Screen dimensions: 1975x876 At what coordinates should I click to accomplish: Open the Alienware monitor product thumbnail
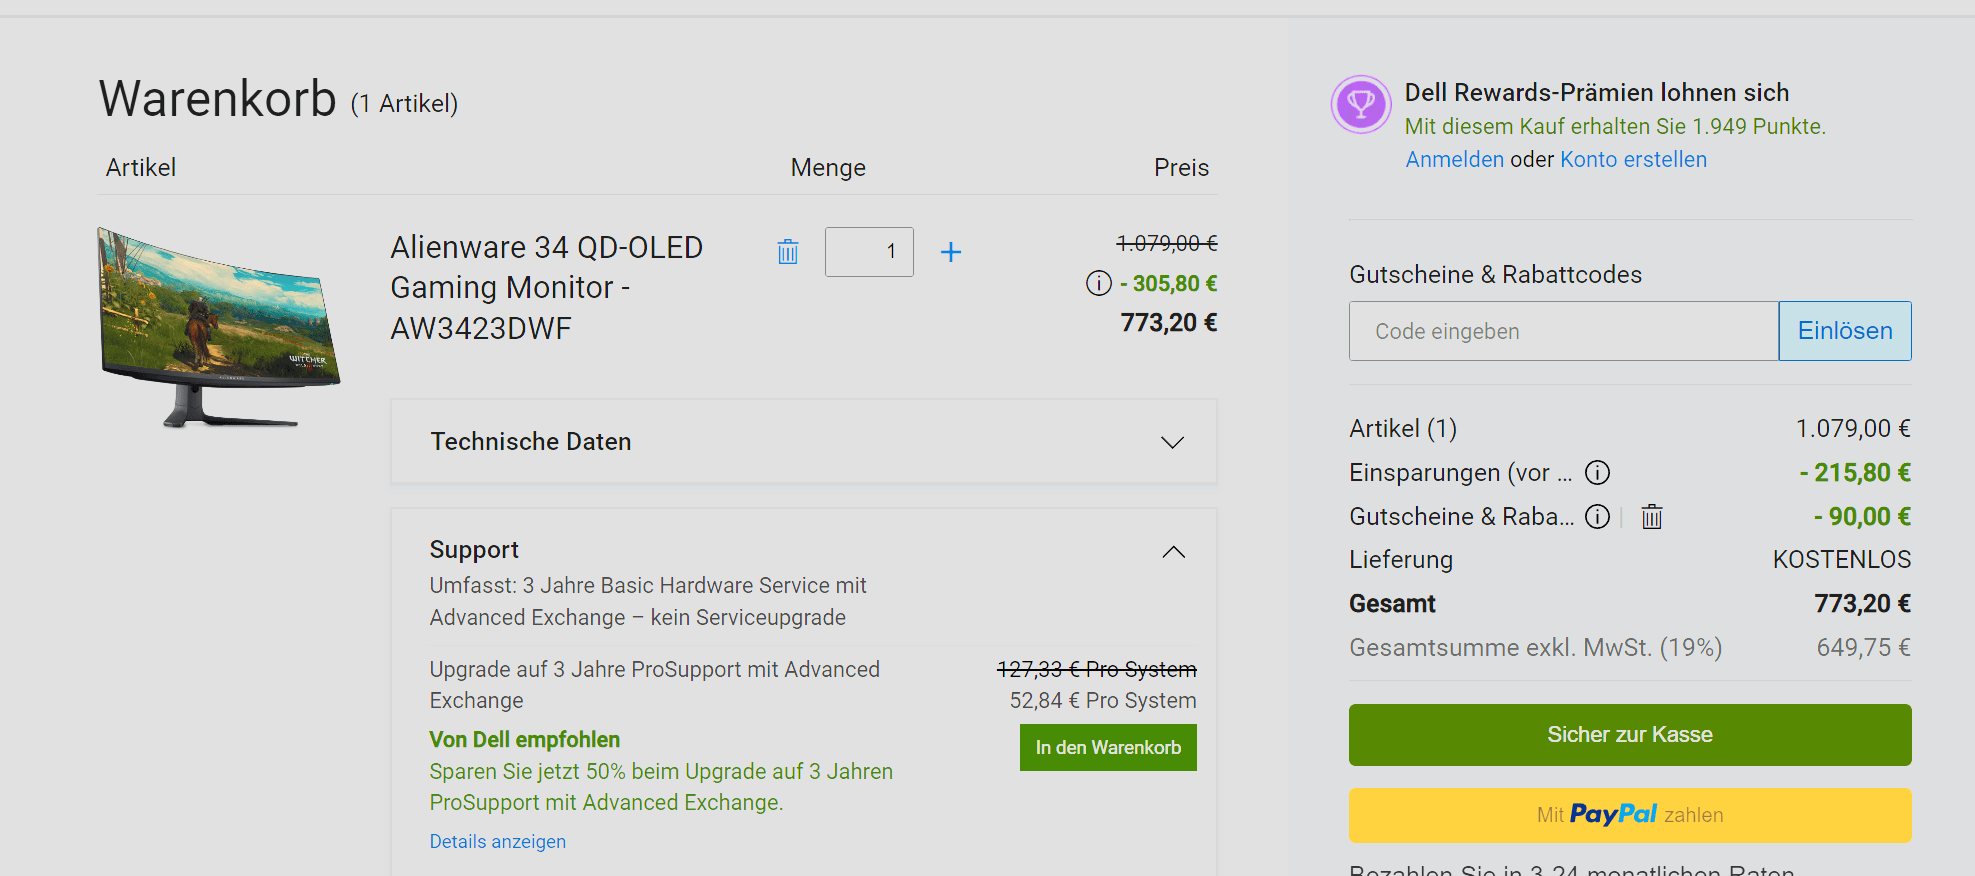(219, 328)
